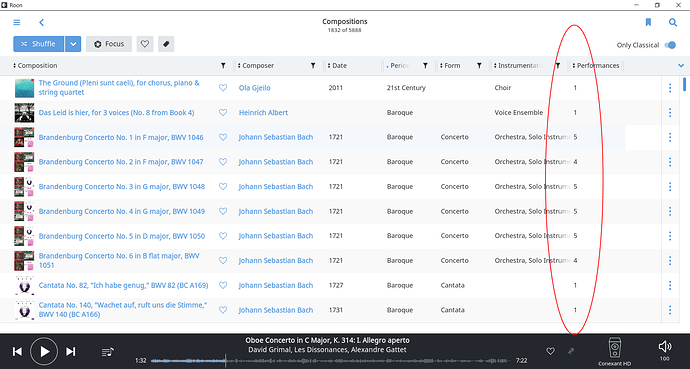Viewport: 690px width, 369px height.
Task: Click the Conexant HD audio zone icon
Action: click(614, 348)
